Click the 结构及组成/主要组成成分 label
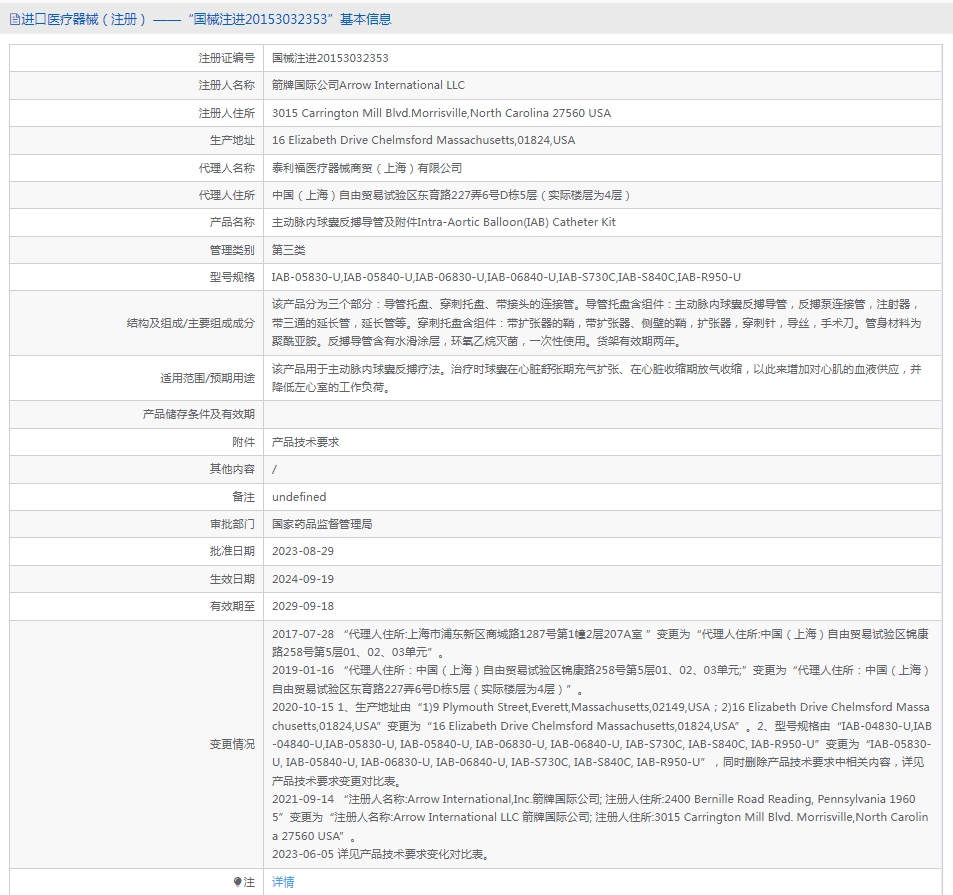The height and width of the screenshot is (895, 953). 190,323
